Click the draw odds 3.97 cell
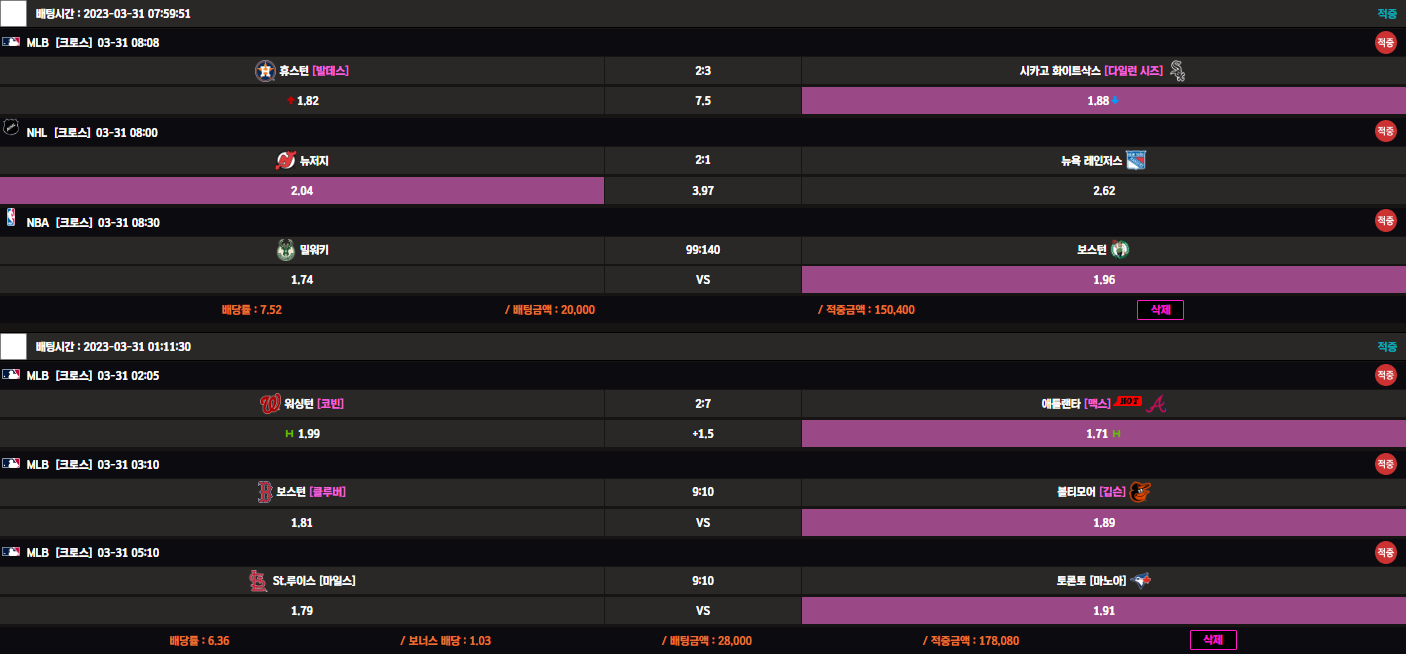This screenshot has height=654, width=1406. pyautogui.click(x=703, y=191)
